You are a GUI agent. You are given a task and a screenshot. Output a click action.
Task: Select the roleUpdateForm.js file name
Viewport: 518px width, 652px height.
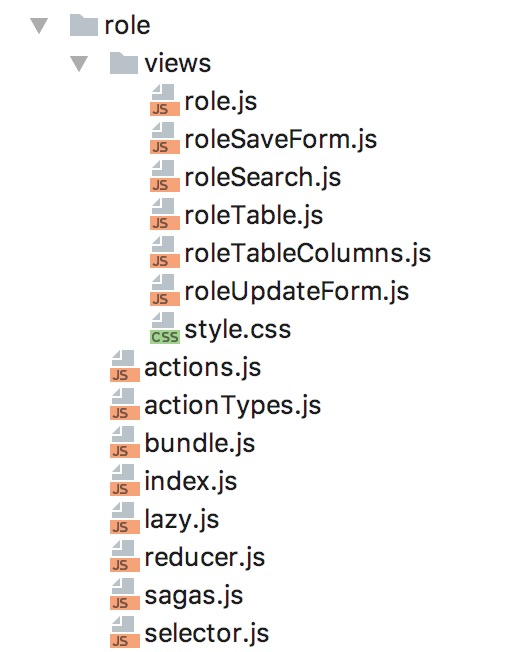[x=297, y=292]
